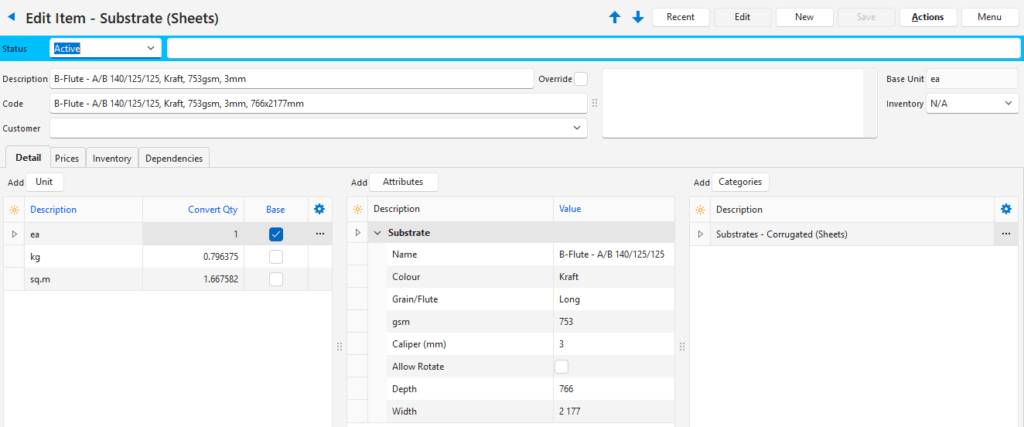Open the Inventory N/A dropdown
This screenshot has width=1024, height=427.
click(1006, 103)
